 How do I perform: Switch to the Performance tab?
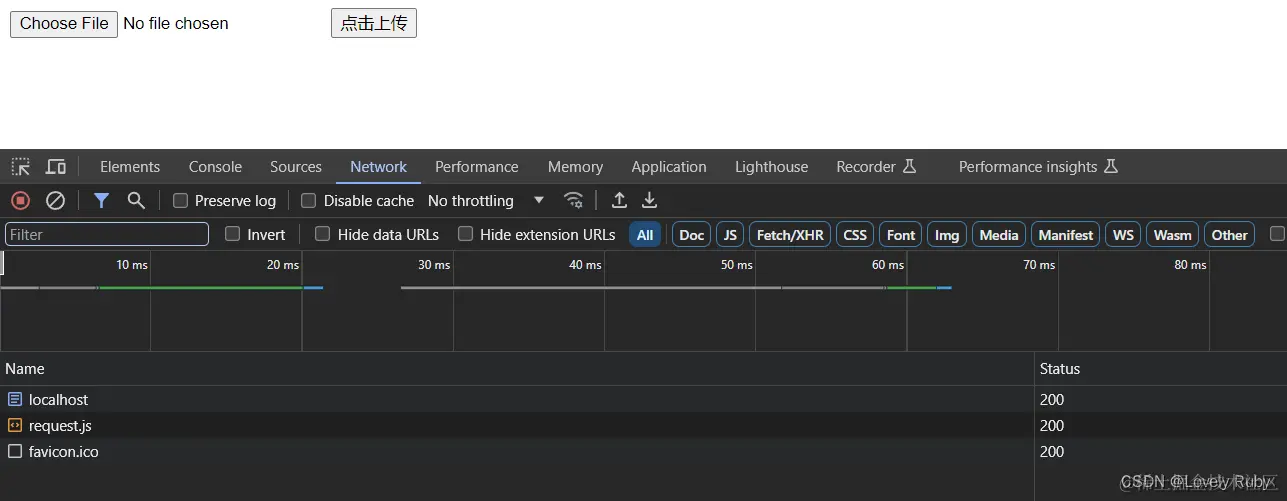pyautogui.click(x=477, y=167)
